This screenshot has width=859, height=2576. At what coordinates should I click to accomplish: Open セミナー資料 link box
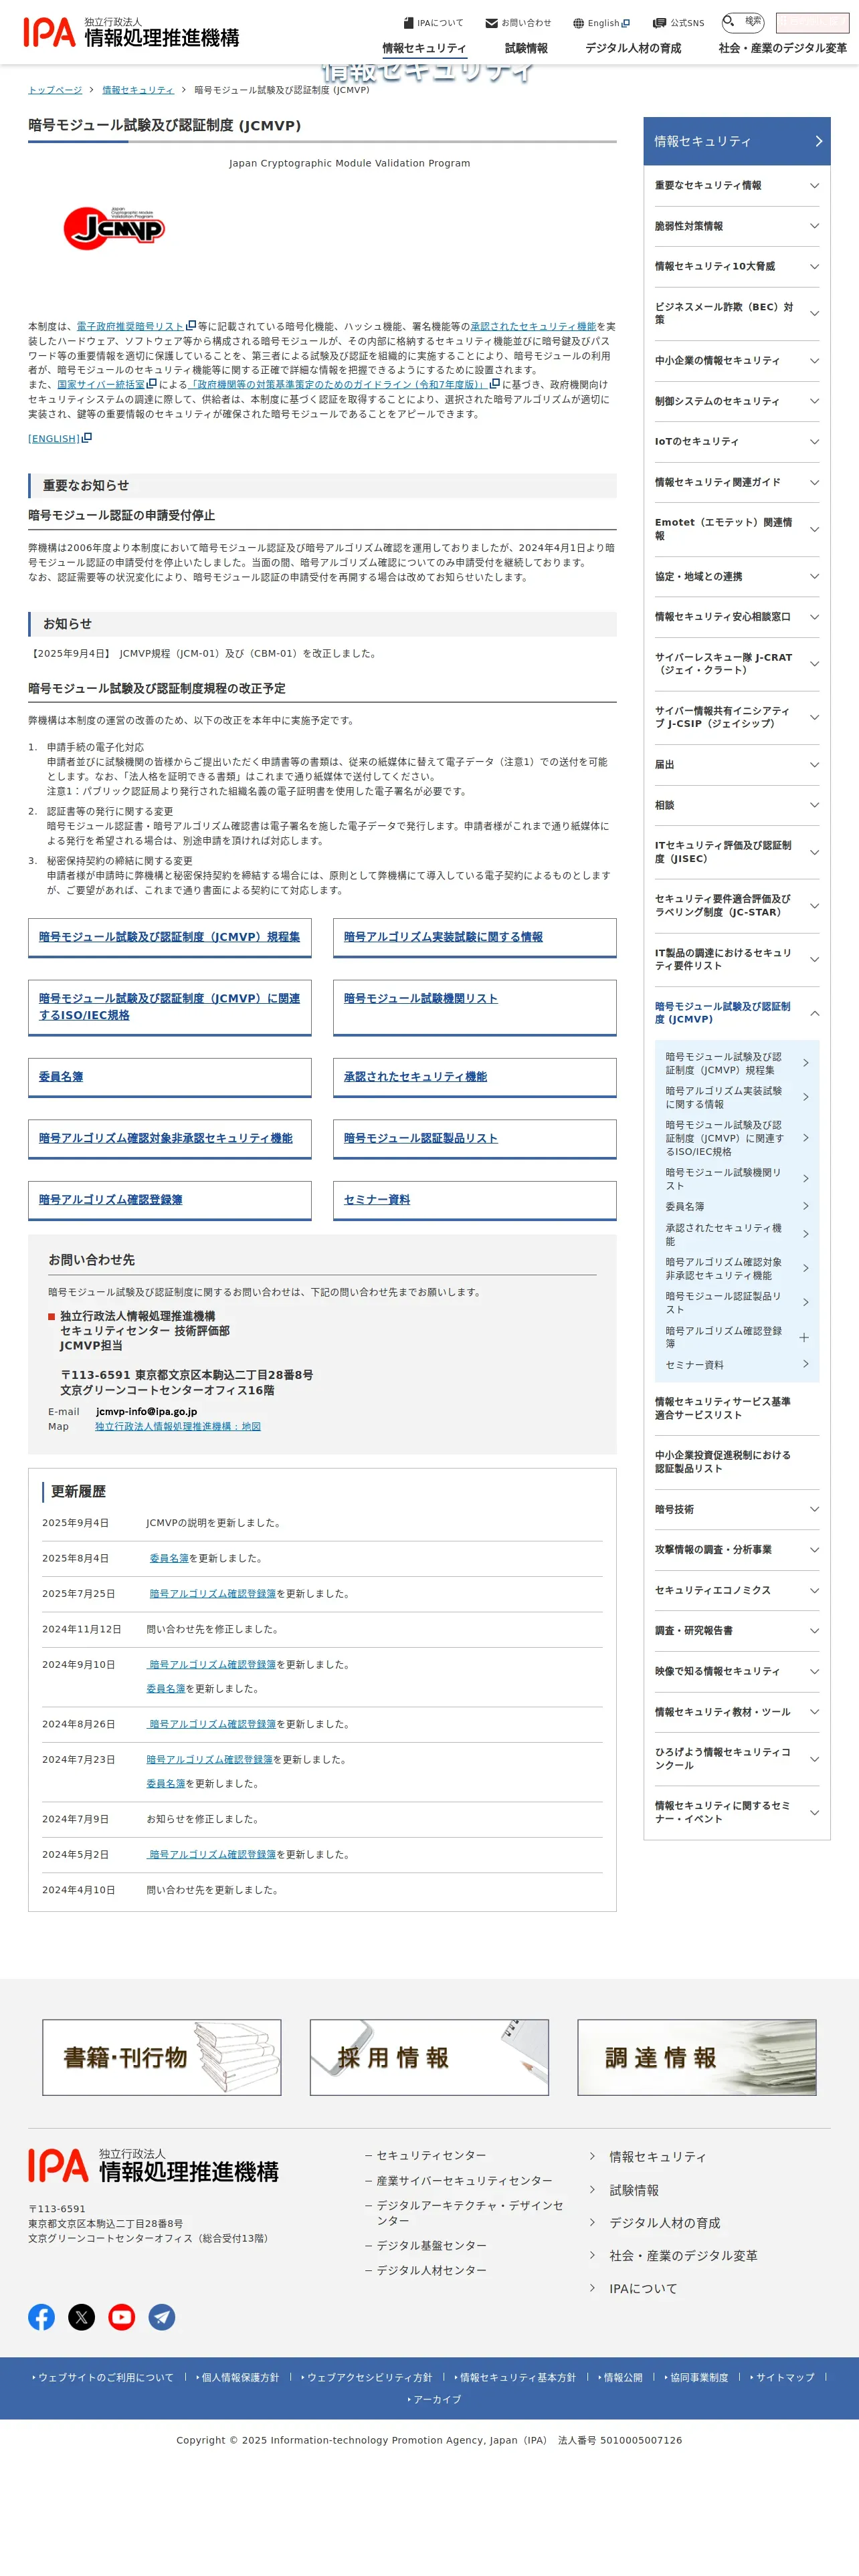click(474, 1200)
